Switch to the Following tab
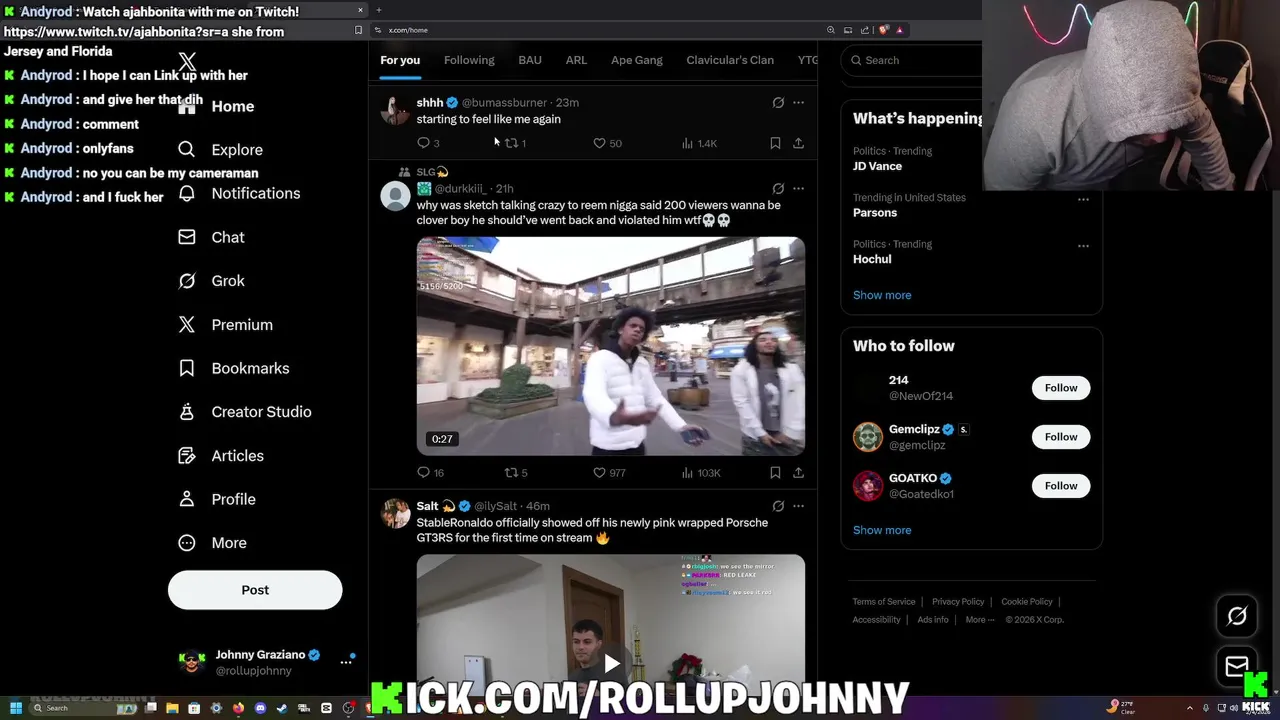The image size is (1280, 720). click(x=469, y=60)
